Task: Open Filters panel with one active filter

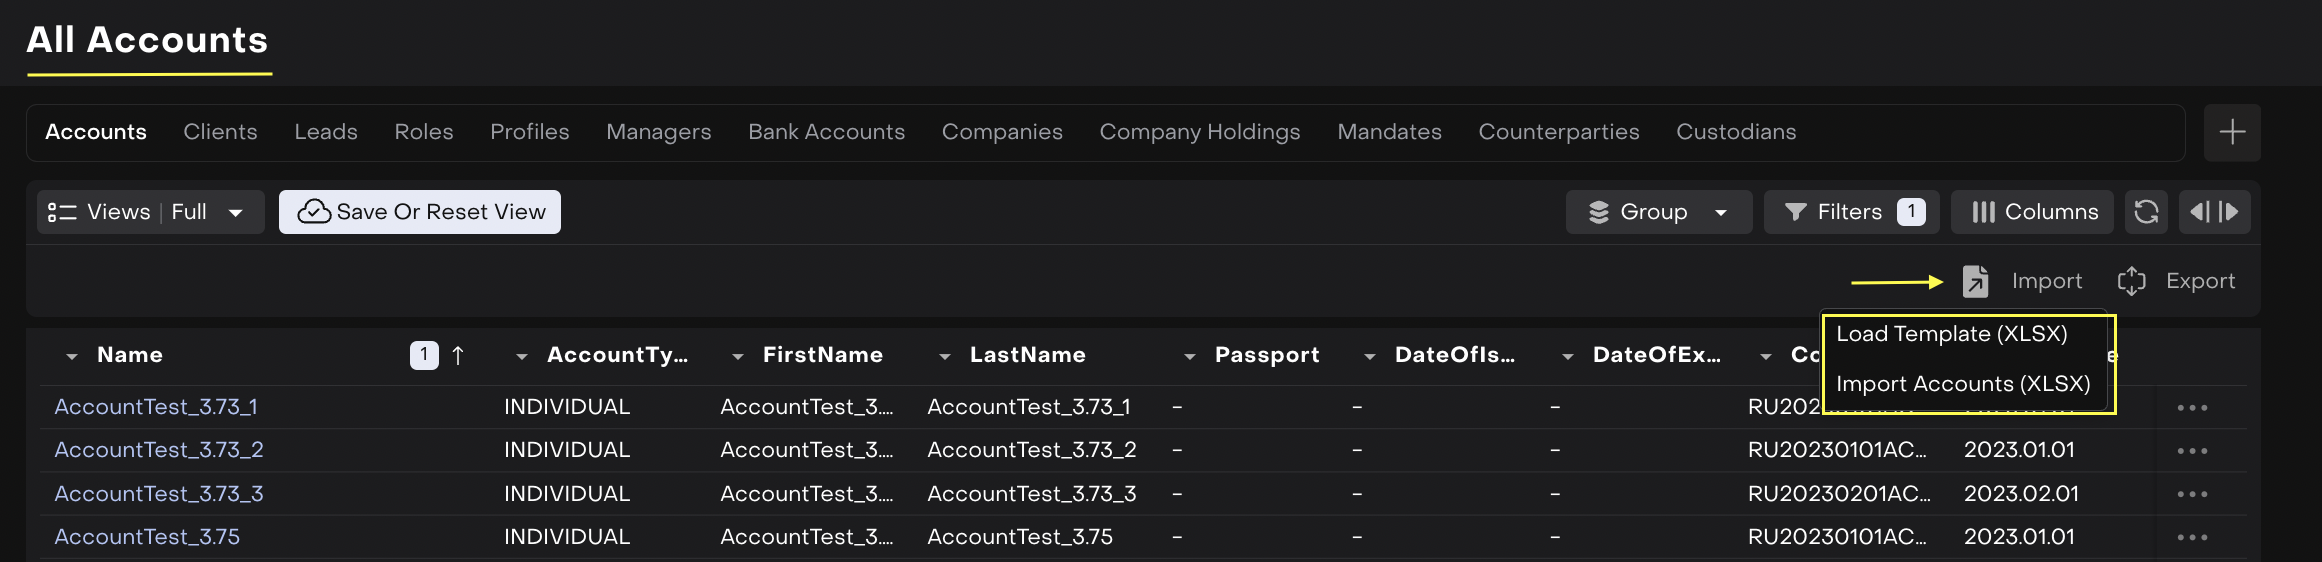Action: [x=1851, y=212]
